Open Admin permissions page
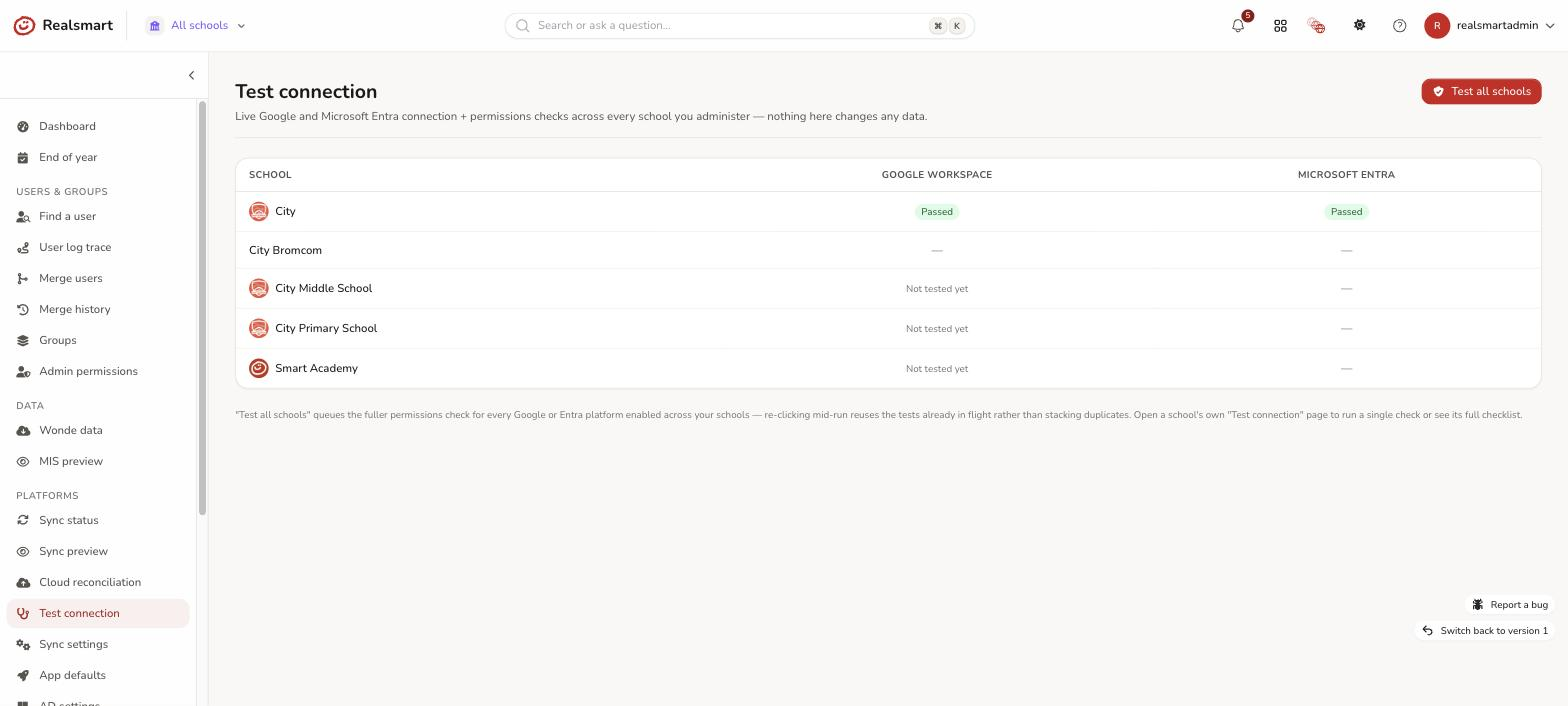The width and height of the screenshot is (1568, 706). (x=98, y=371)
